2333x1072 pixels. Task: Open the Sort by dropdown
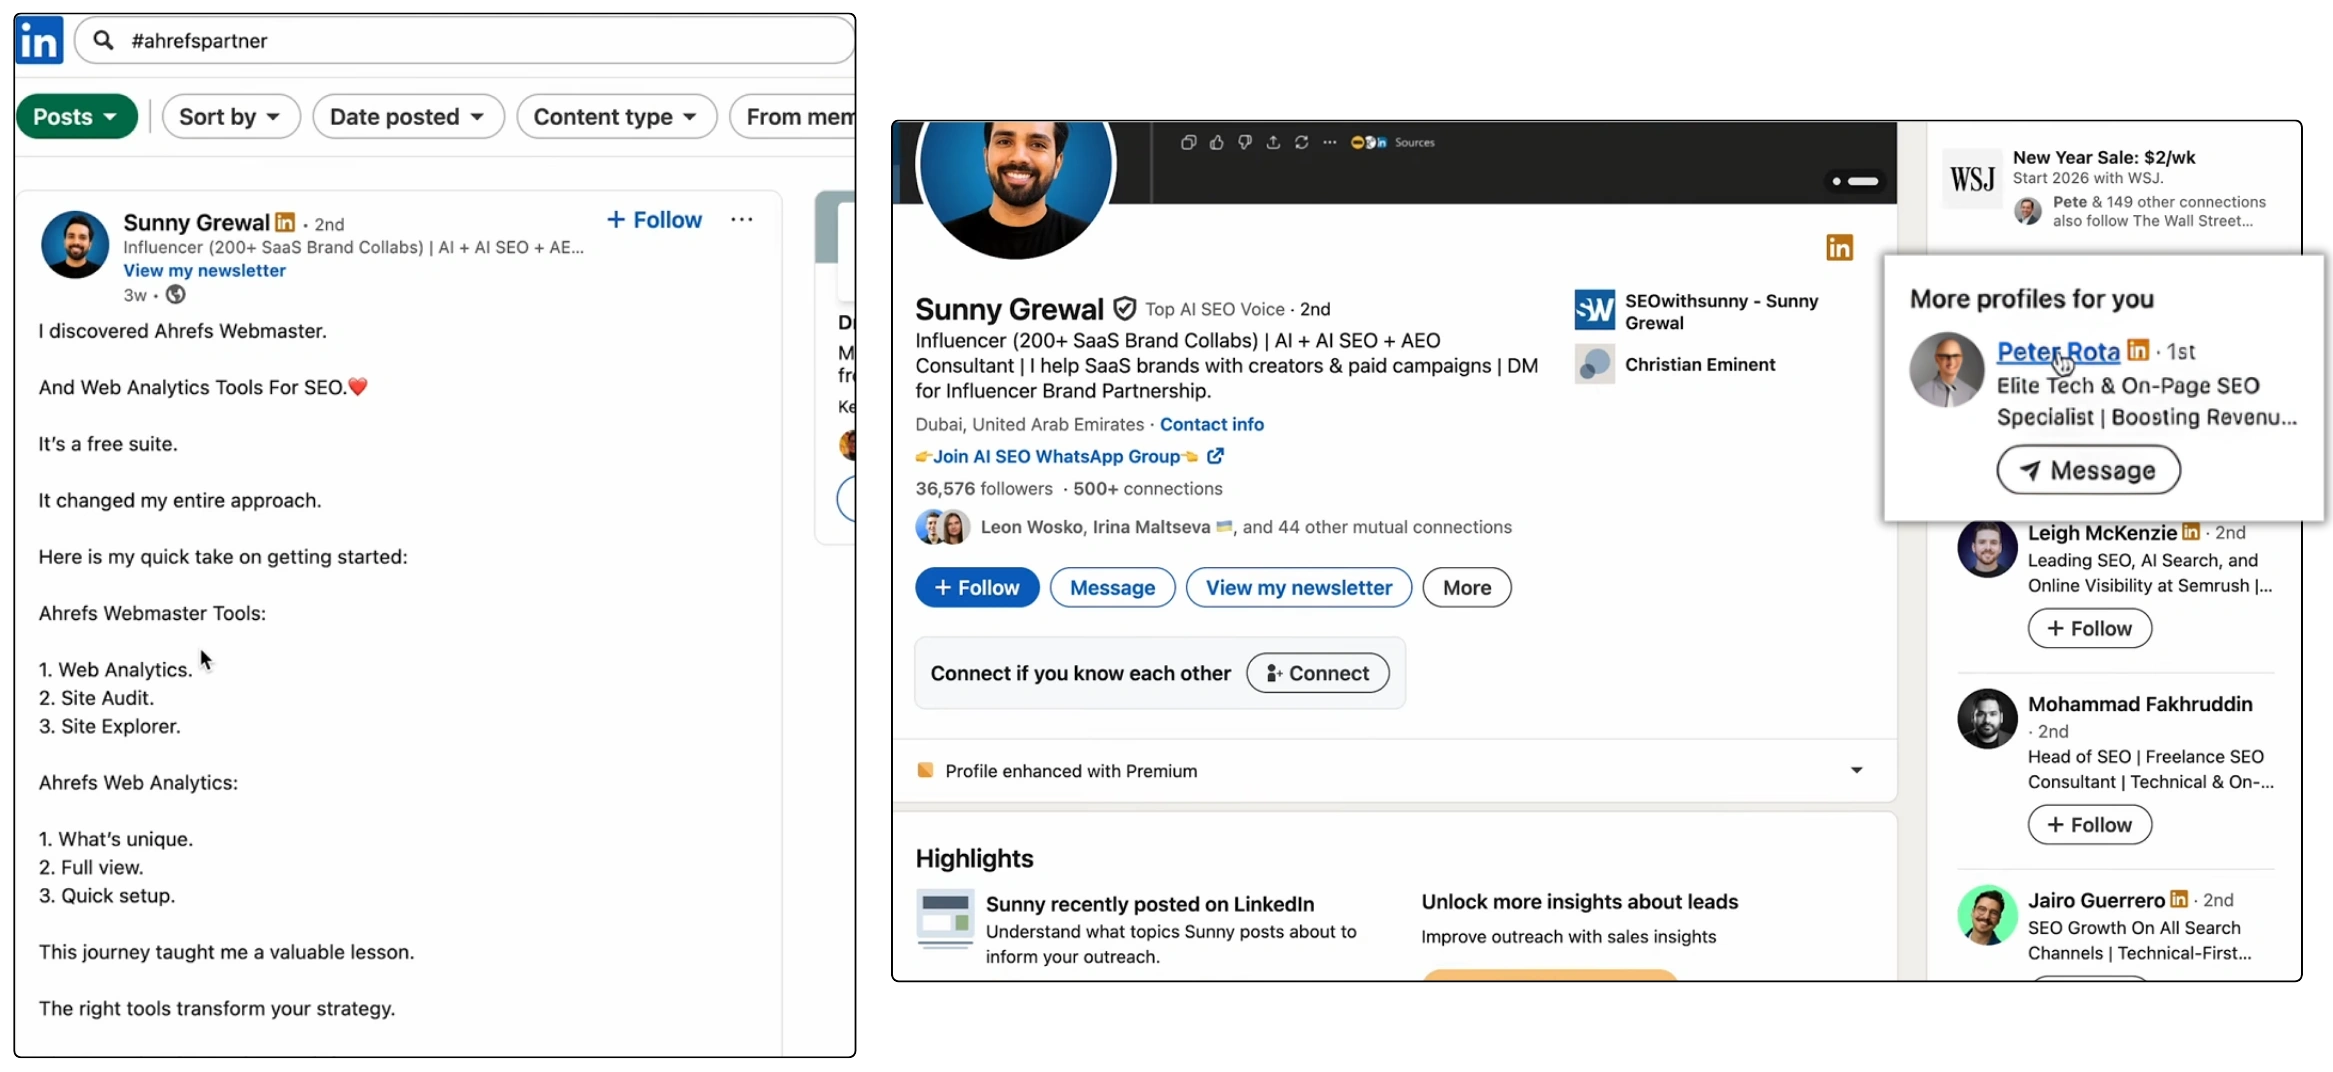pos(231,117)
